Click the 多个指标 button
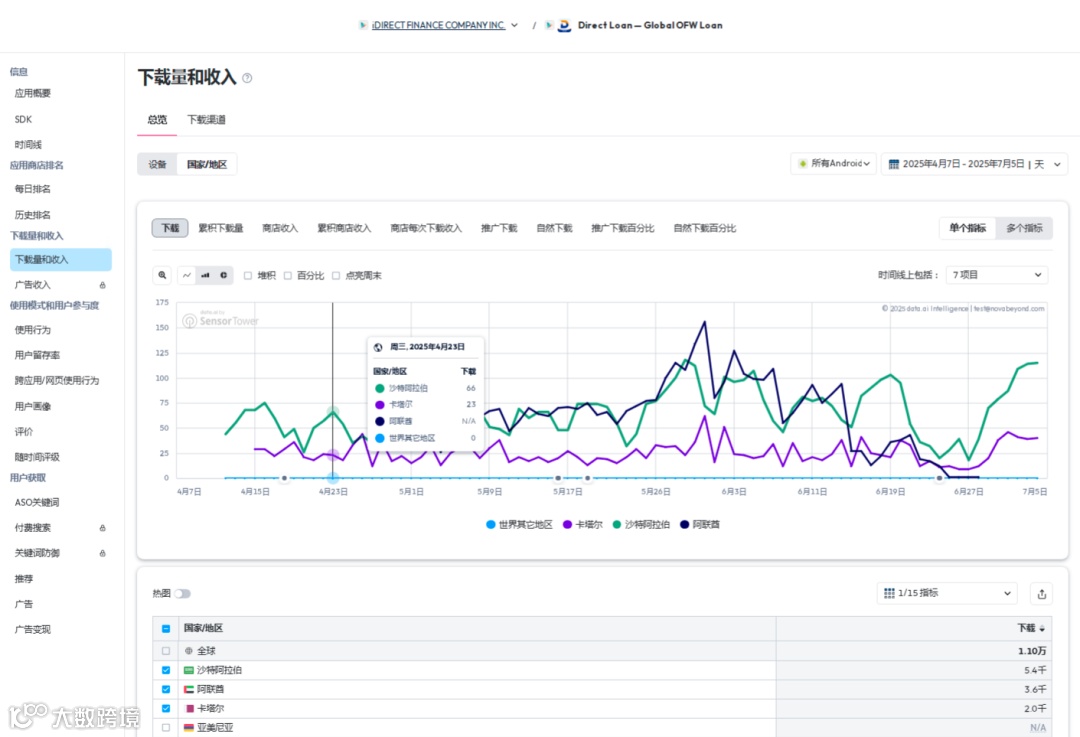 (1024, 228)
